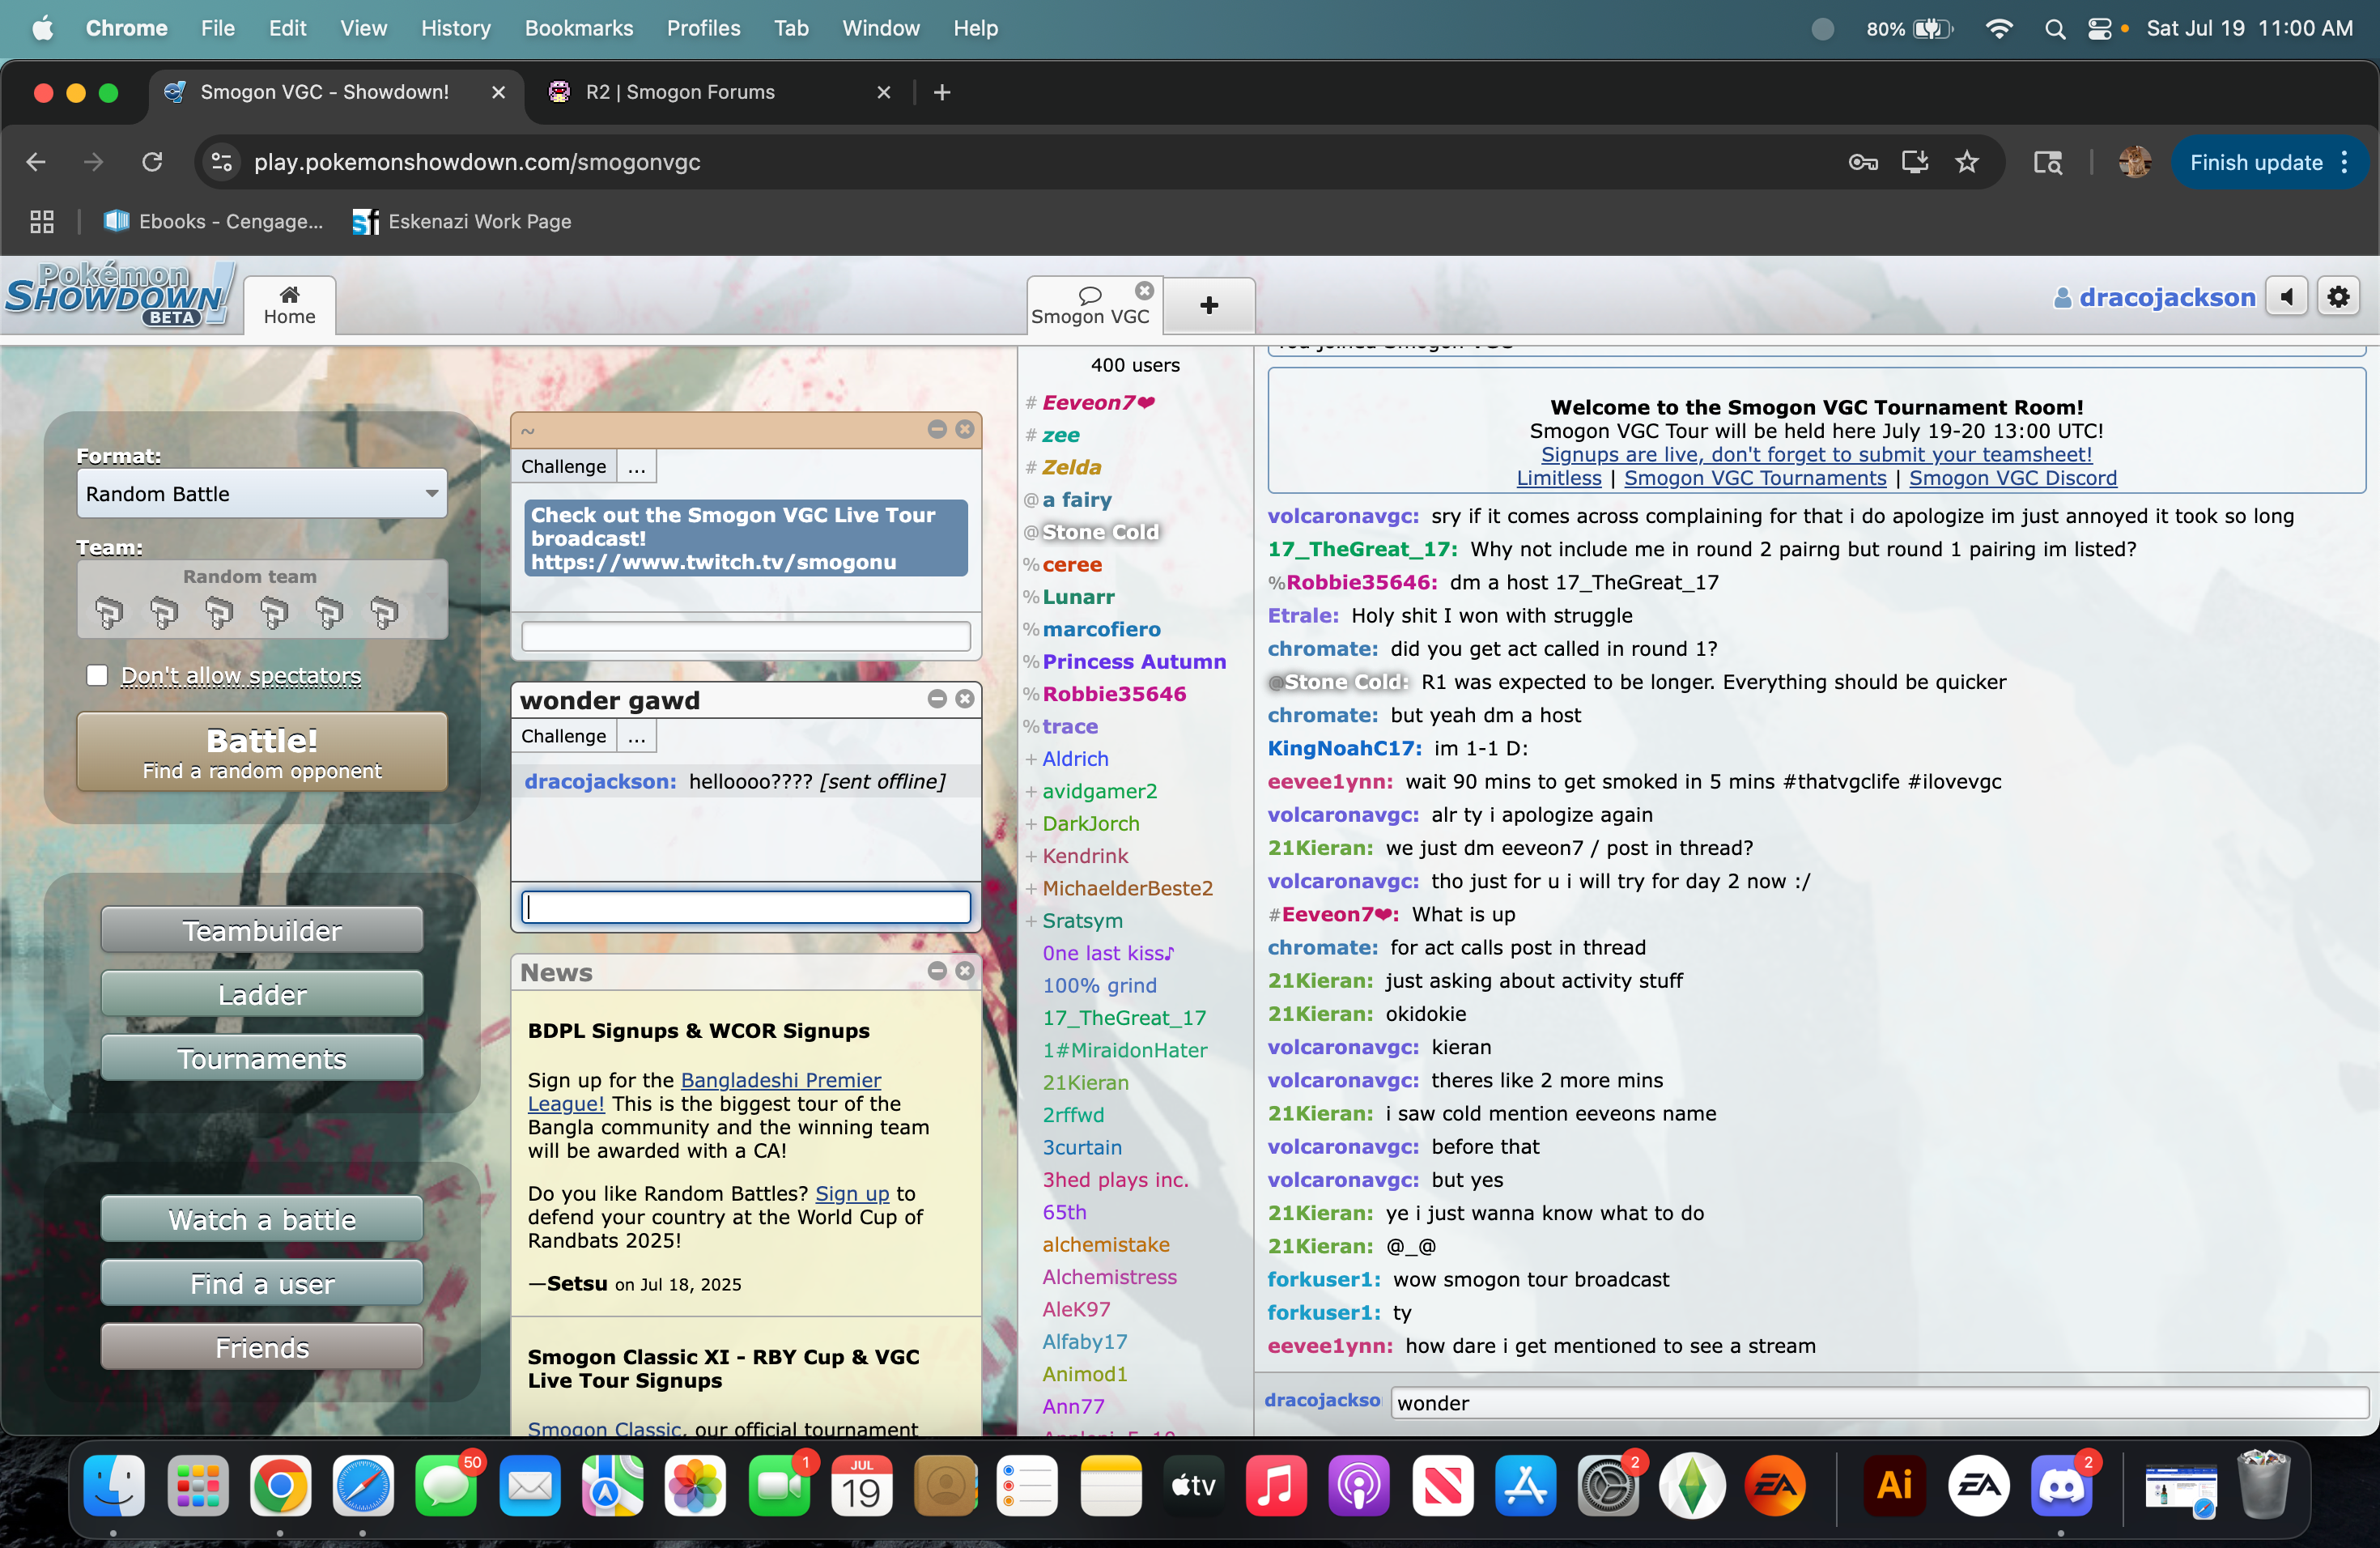Click the Chrome address bar URL
The height and width of the screenshot is (1548, 2380).
pos(477,162)
